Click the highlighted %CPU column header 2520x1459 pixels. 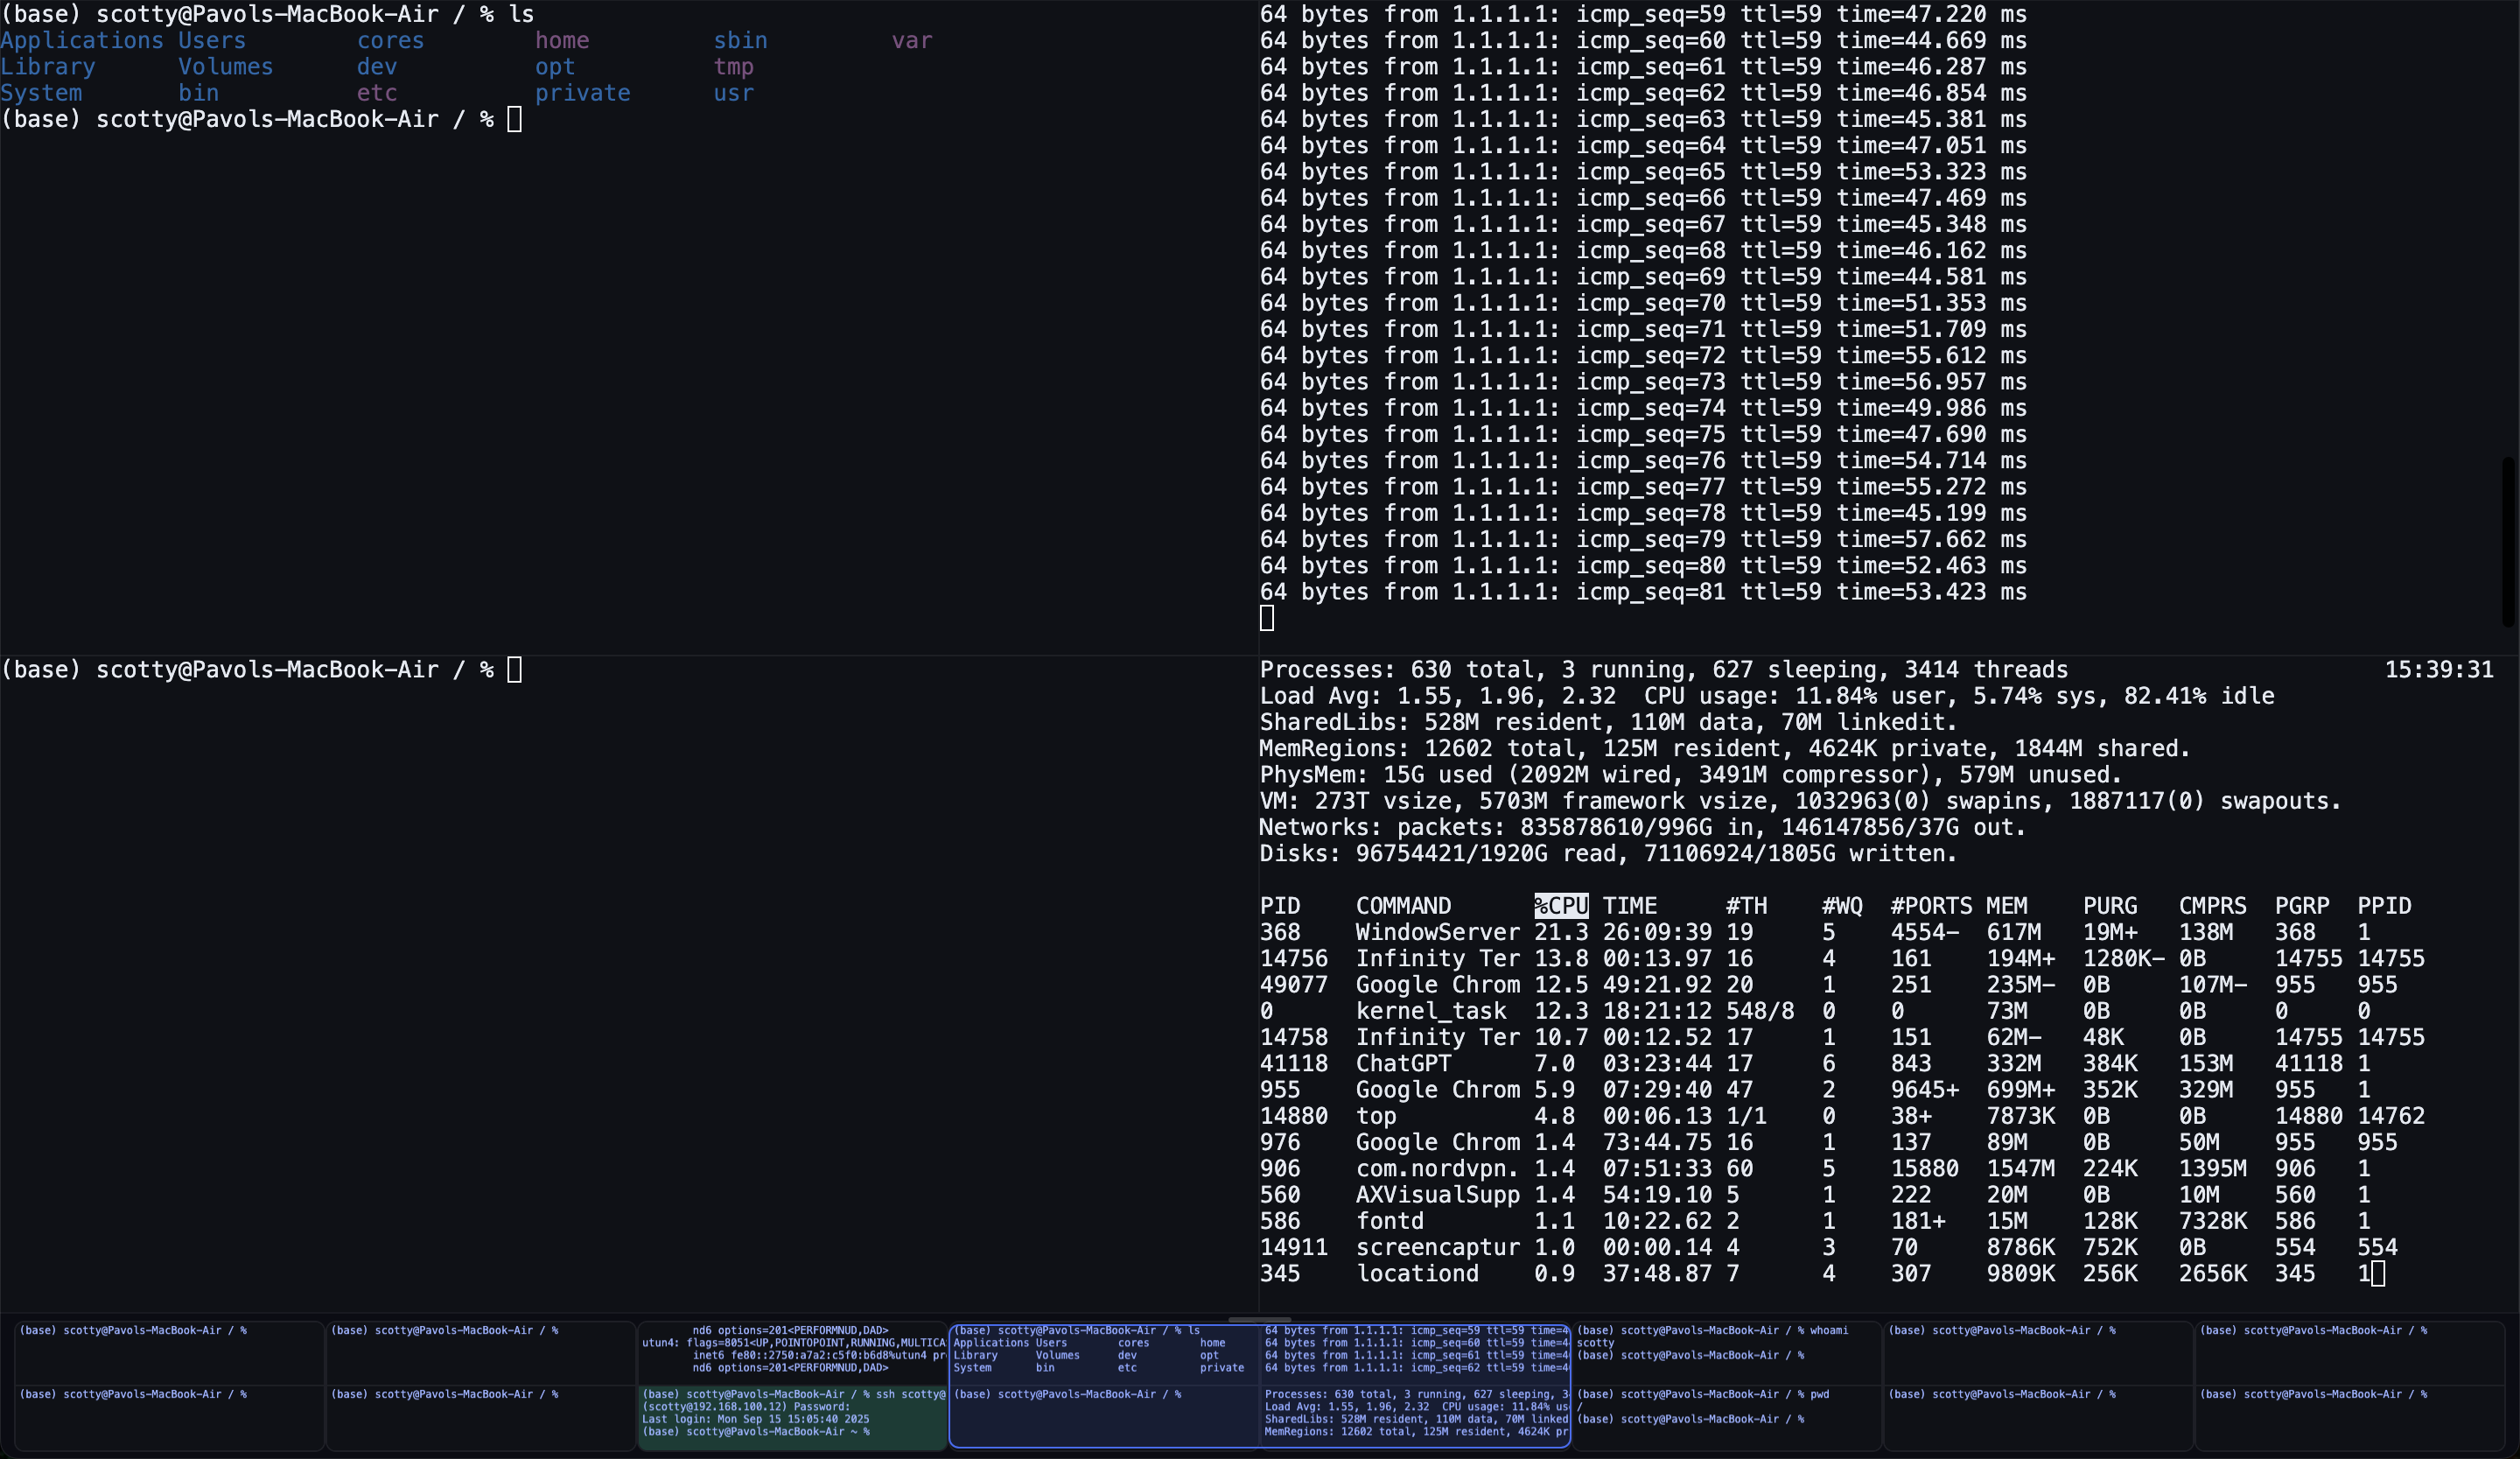pos(1561,906)
